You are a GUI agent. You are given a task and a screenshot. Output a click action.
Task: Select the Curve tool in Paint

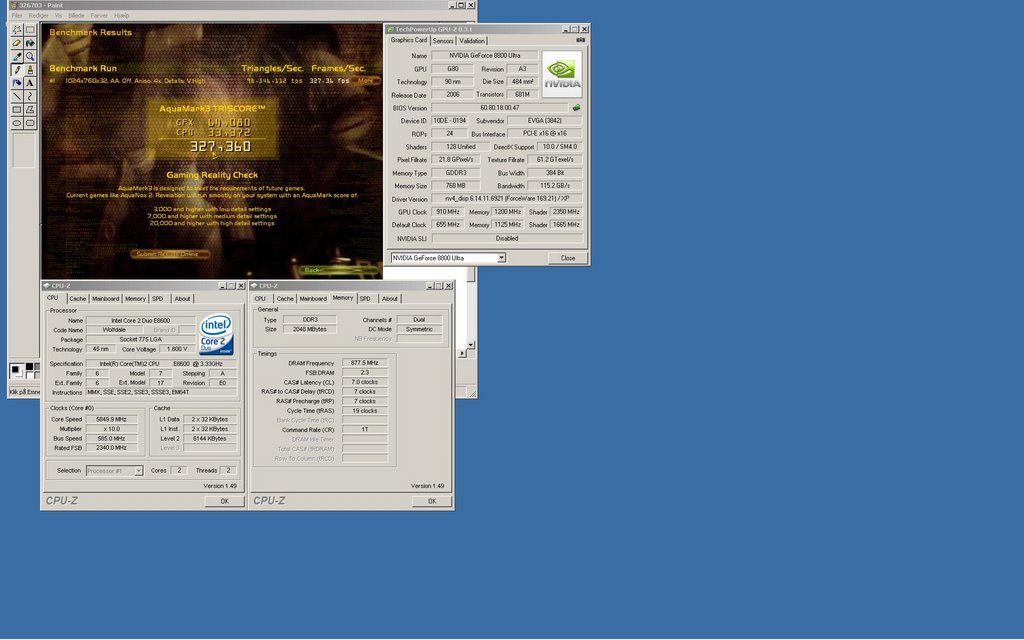coord(30,97)
